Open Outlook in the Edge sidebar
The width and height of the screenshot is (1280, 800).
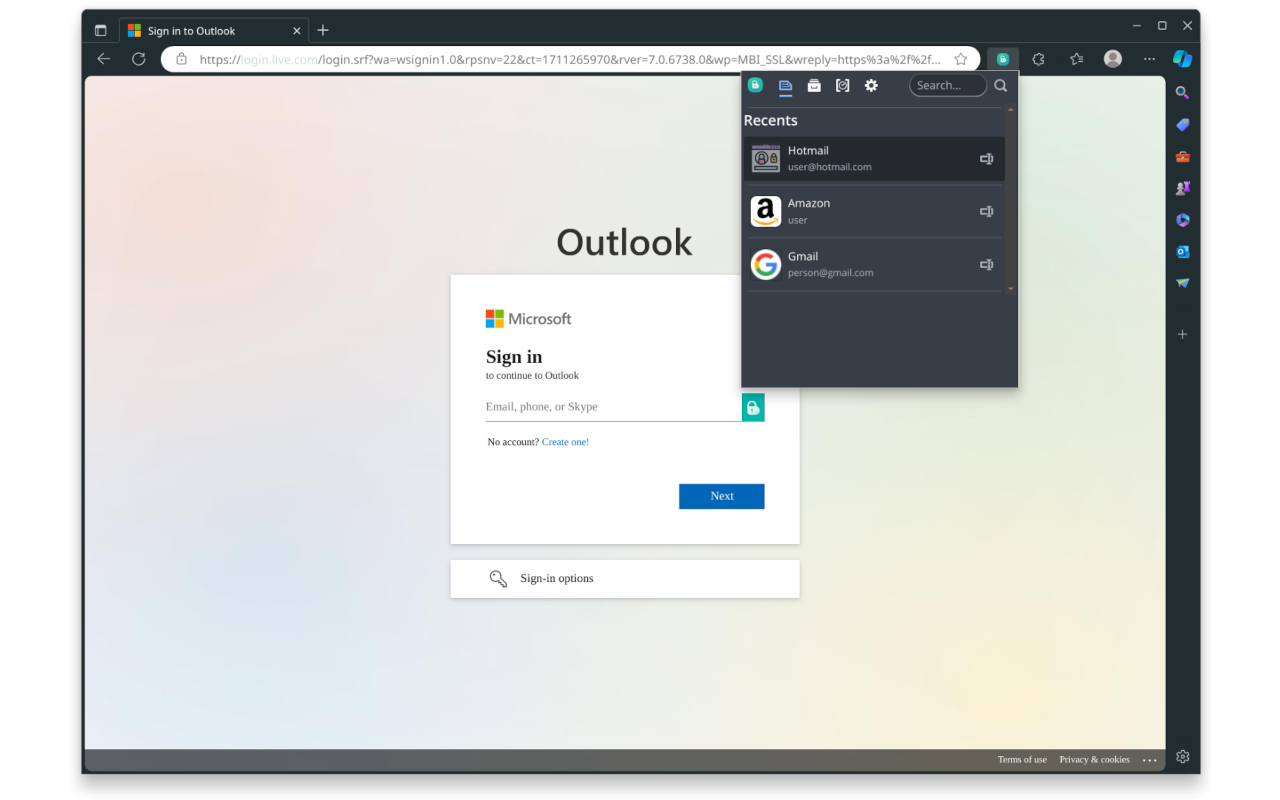coord(1182,252)
